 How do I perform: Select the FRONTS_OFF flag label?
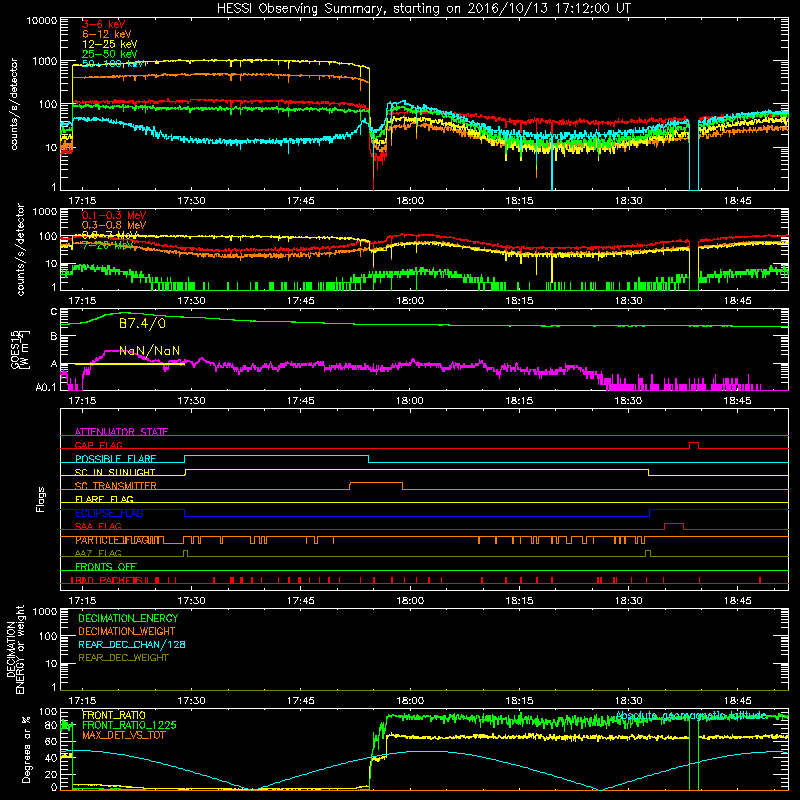coord(106,566)
